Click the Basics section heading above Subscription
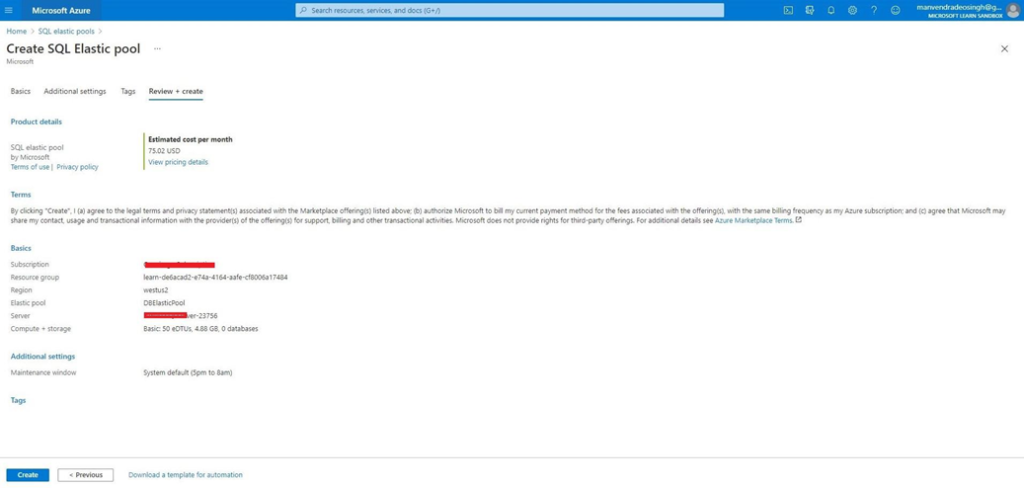1024x488 pixels. (x=21, y=248)
